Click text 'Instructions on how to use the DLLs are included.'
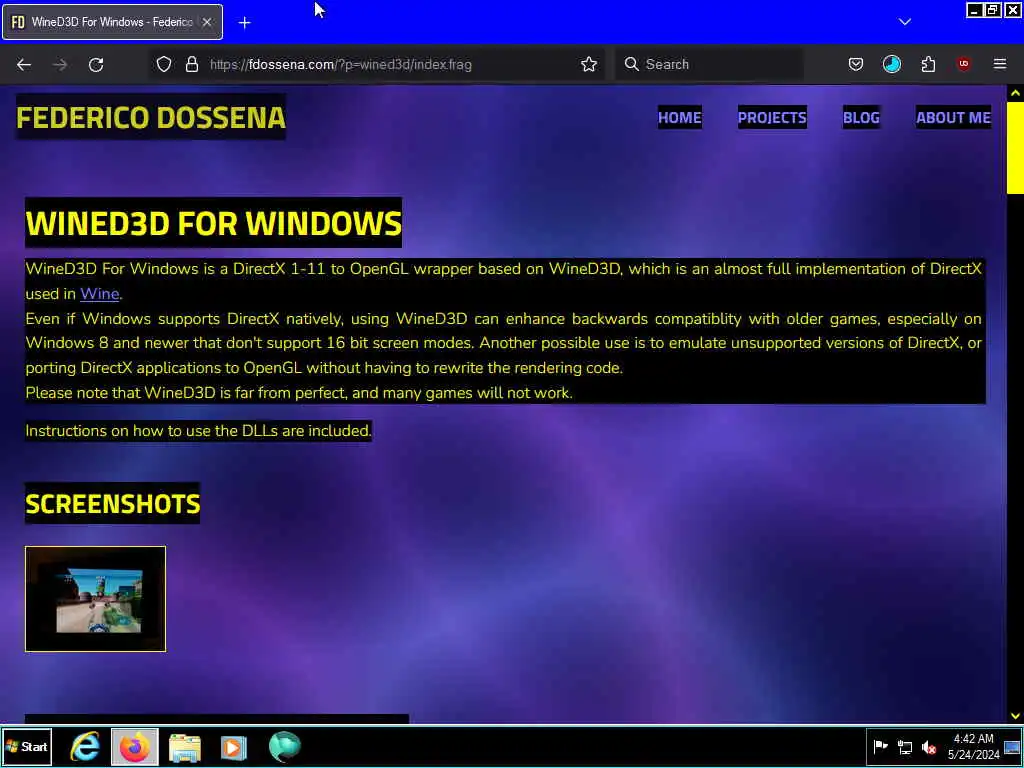The height and width of the screenshot is (768, 1024). [x=199, y=431]
